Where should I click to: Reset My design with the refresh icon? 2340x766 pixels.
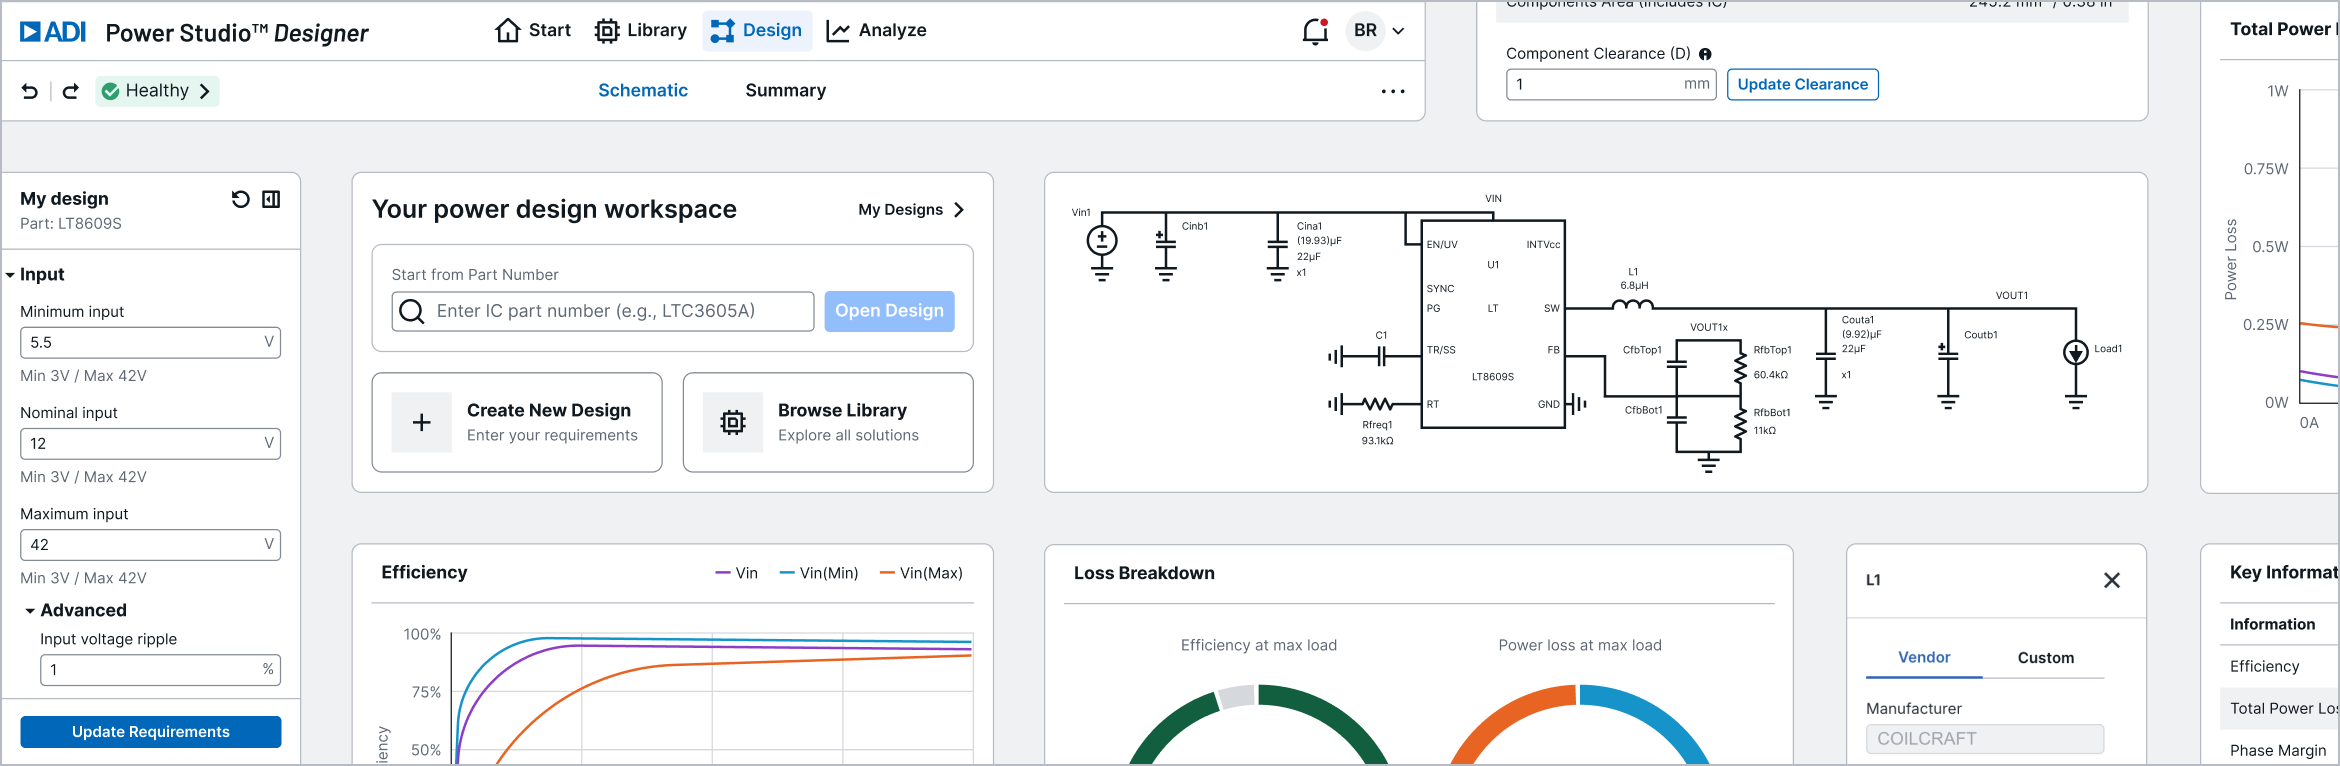click(x=240, y=199)
